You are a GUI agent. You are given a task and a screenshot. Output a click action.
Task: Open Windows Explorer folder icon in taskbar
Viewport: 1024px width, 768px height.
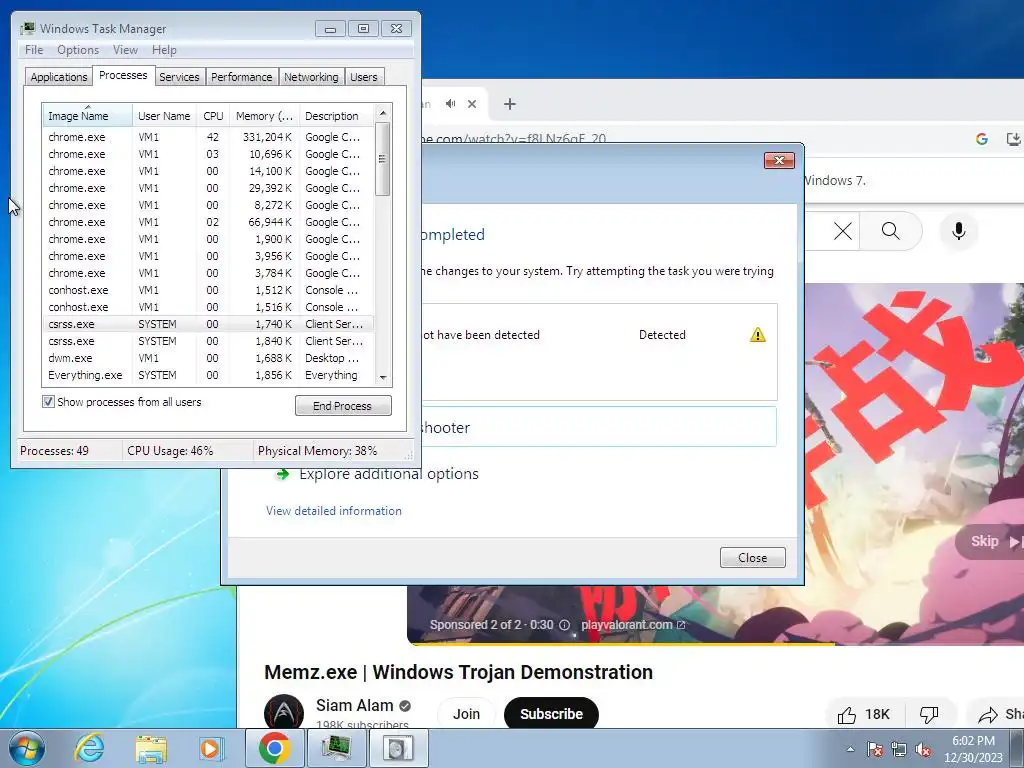coord(151,749)
